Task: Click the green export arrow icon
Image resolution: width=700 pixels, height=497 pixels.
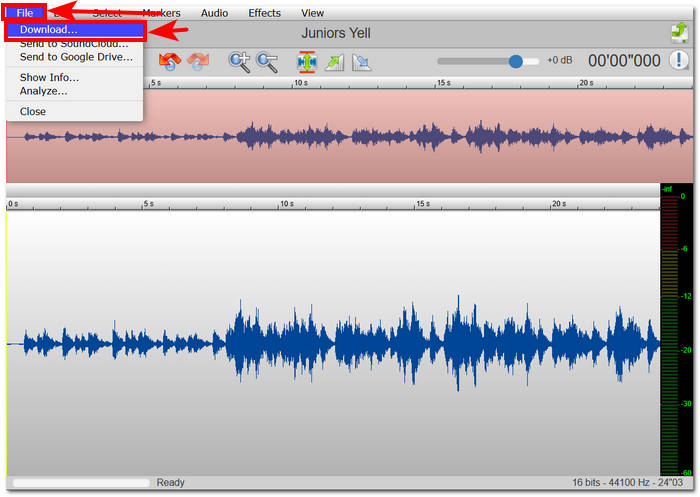Action: (x=679, y=33)
